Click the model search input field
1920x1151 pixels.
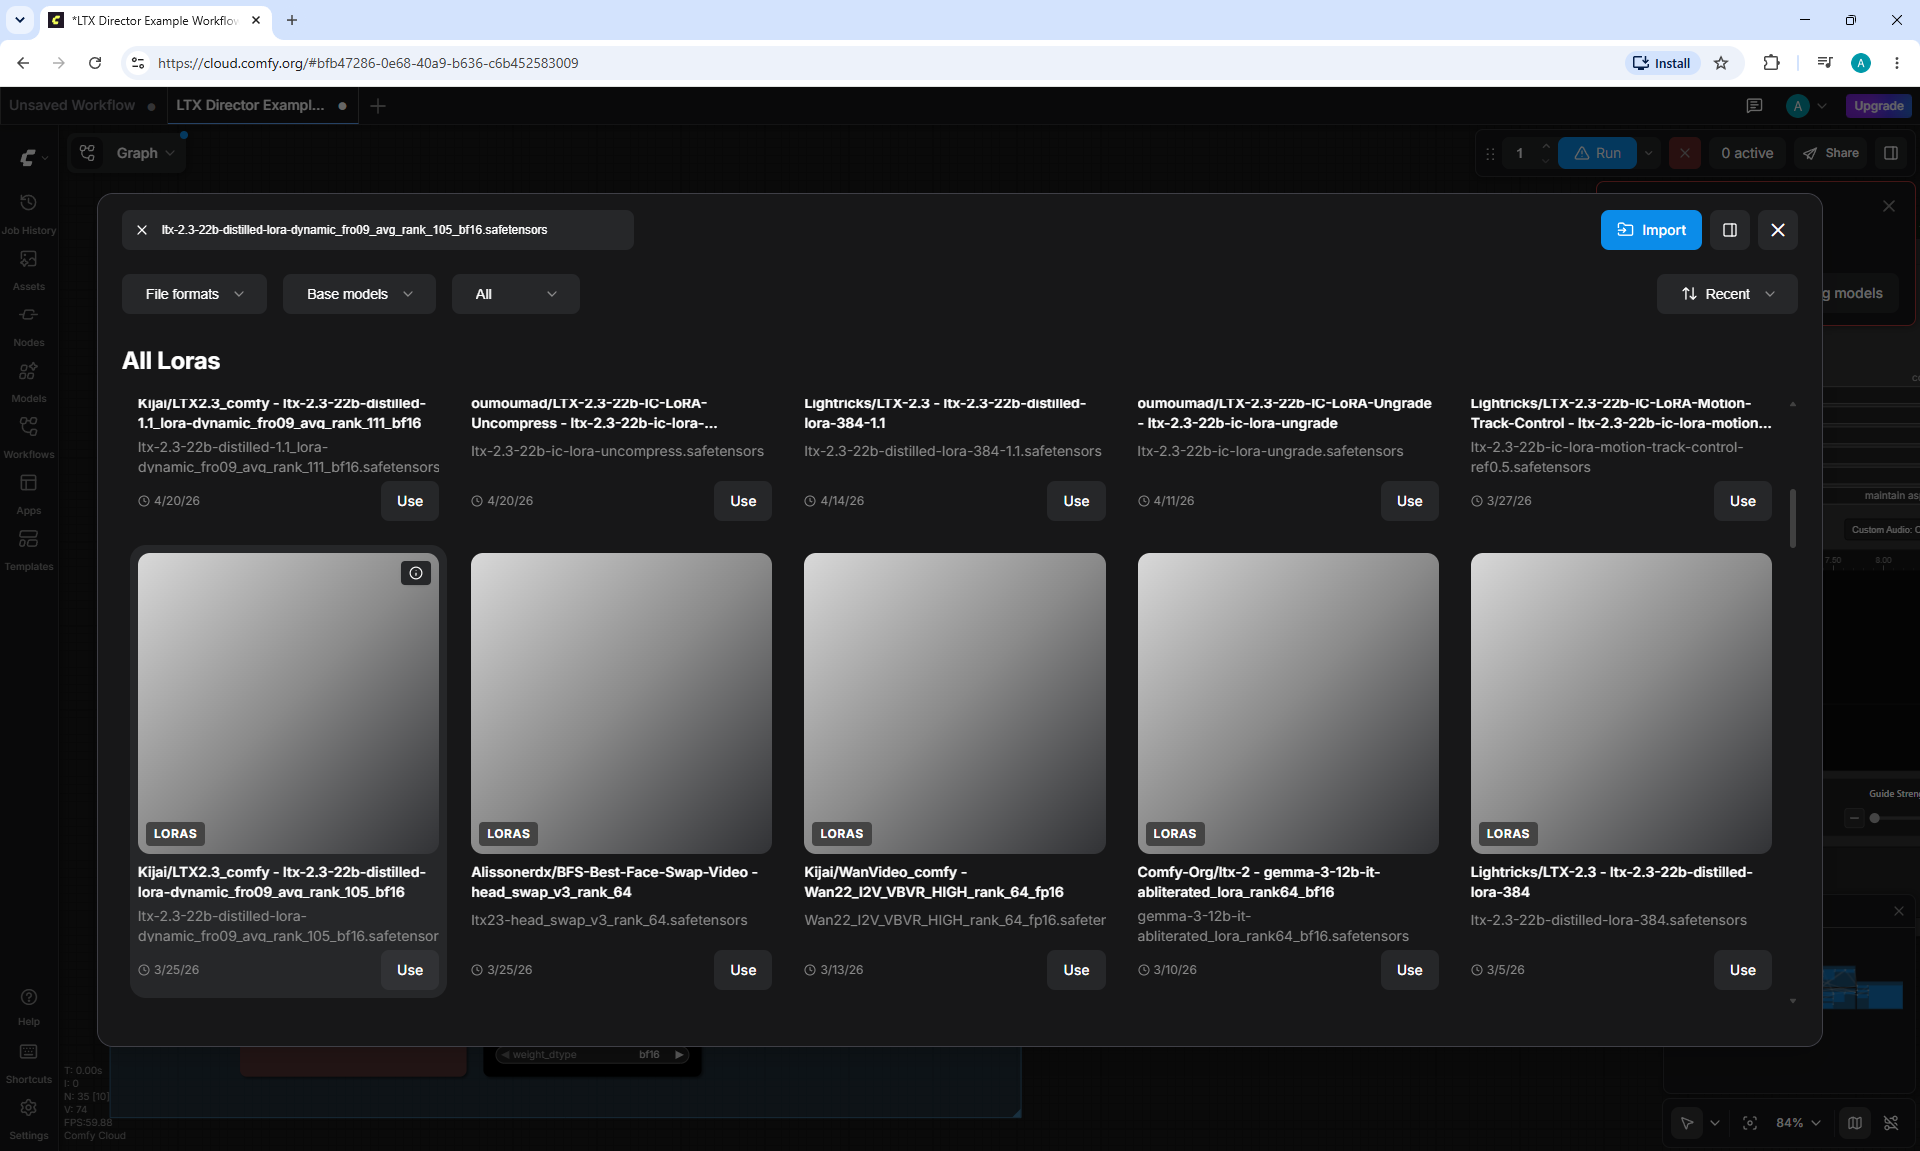(x=378, y=230)
